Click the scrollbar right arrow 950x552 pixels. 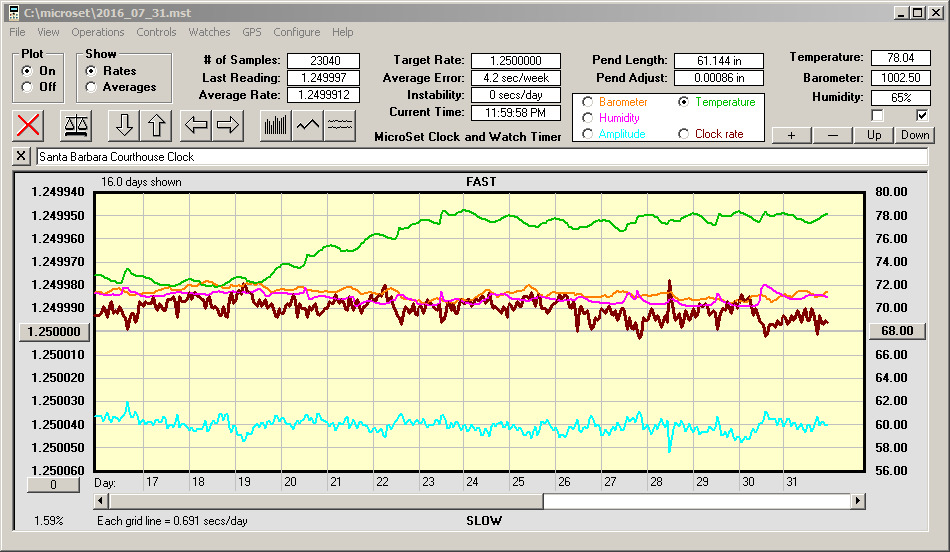tap(857, 501)
